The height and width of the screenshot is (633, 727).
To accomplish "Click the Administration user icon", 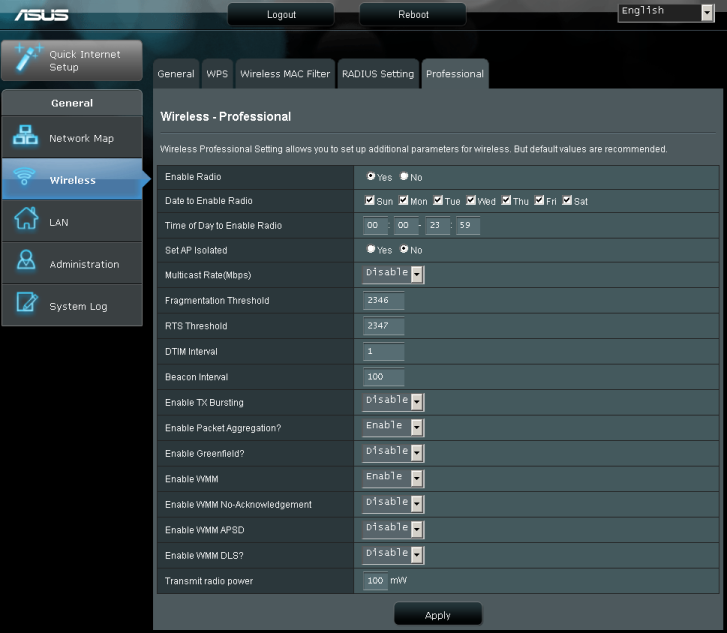I will [26, 260].
